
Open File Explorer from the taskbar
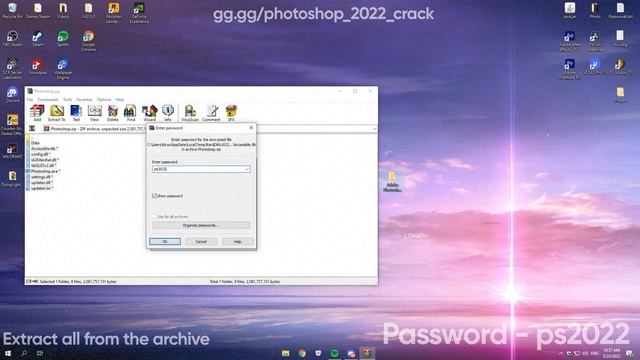pyautogui.click(x=285, y=353)
